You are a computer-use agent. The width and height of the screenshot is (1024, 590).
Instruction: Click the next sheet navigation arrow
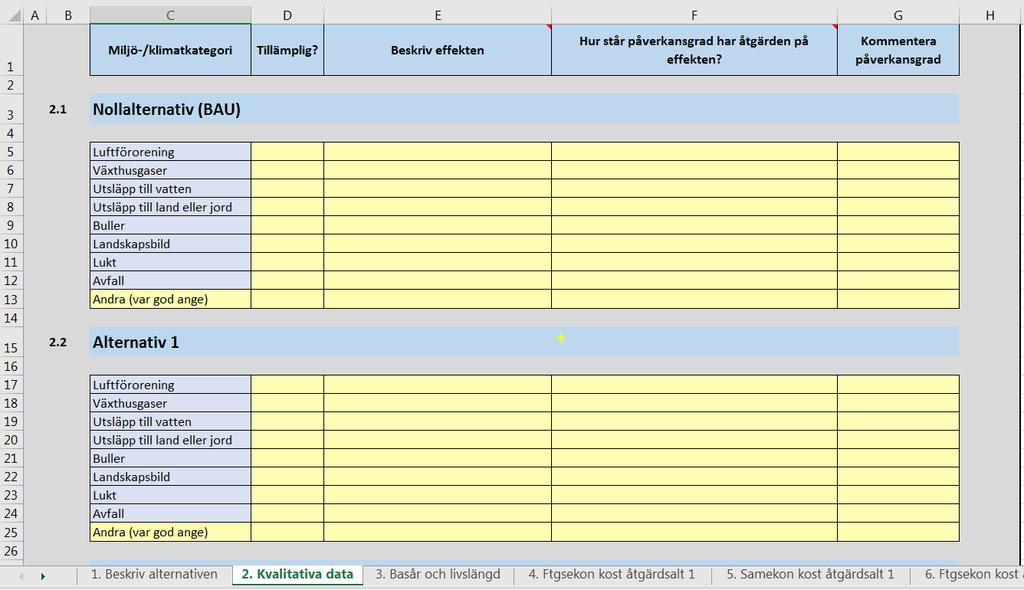click(43, 576)
